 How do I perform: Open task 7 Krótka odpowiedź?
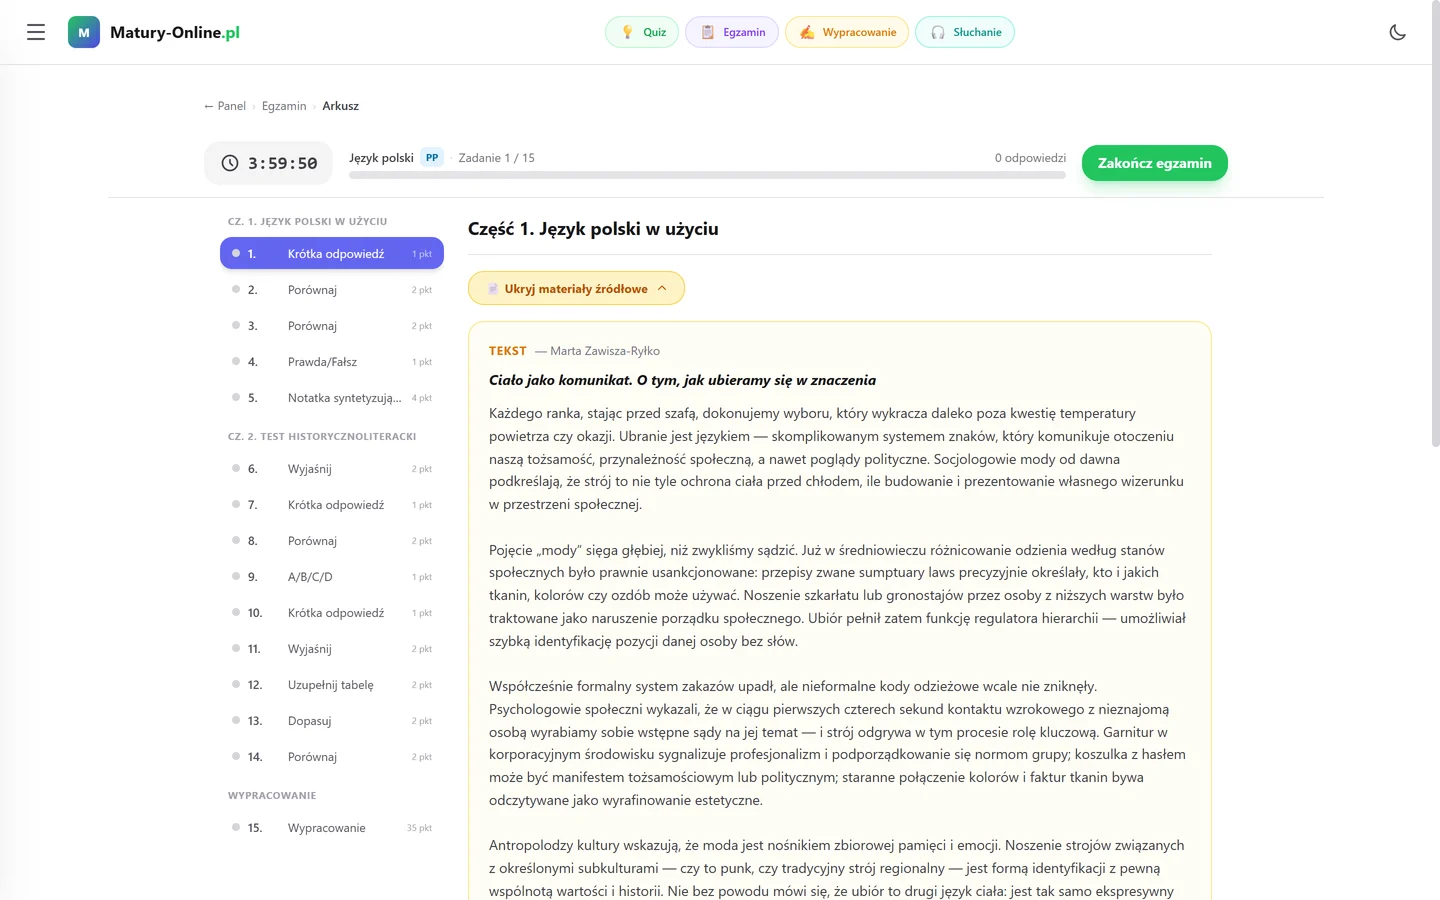coord(332,505)
